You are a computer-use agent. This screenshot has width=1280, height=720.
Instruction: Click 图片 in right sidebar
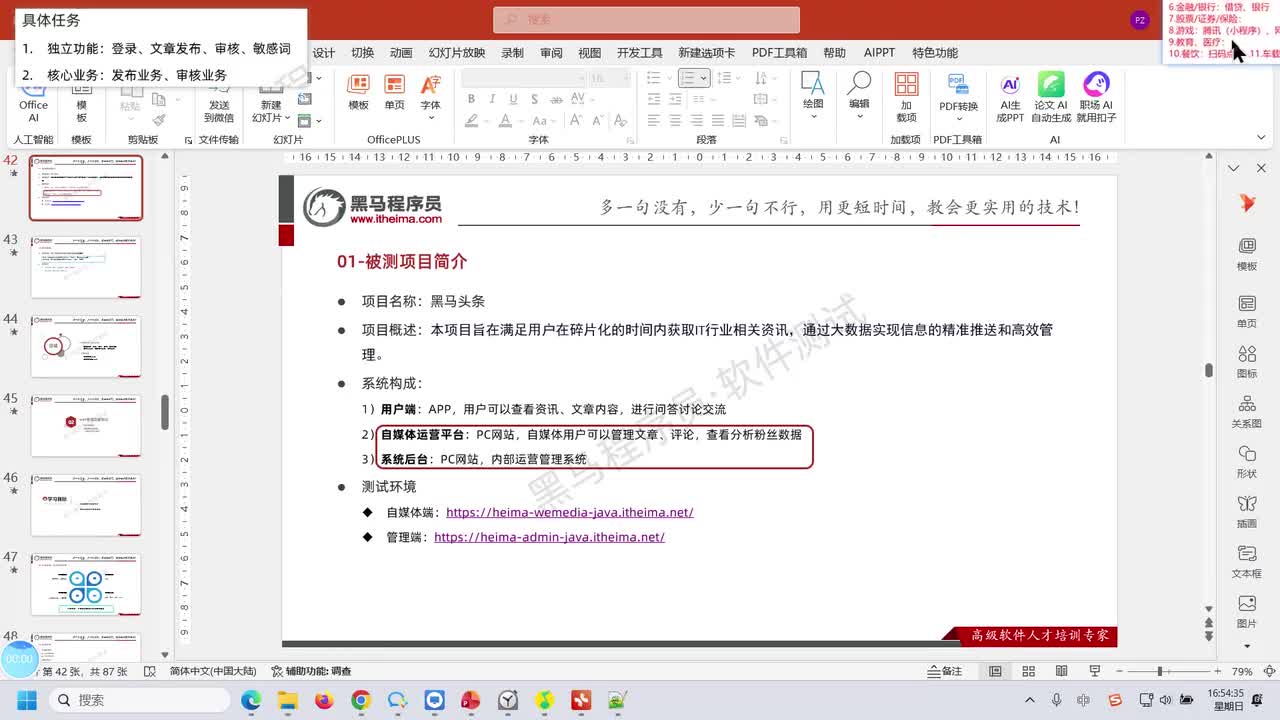pos(1247,612)
